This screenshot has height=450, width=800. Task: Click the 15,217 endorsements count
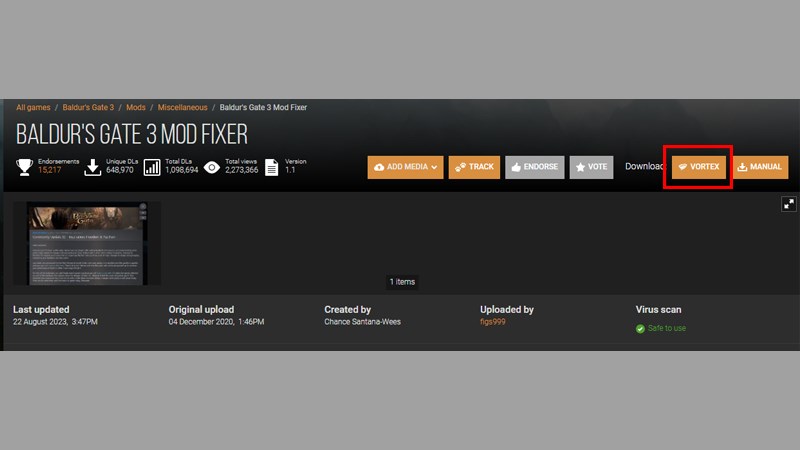51,171
